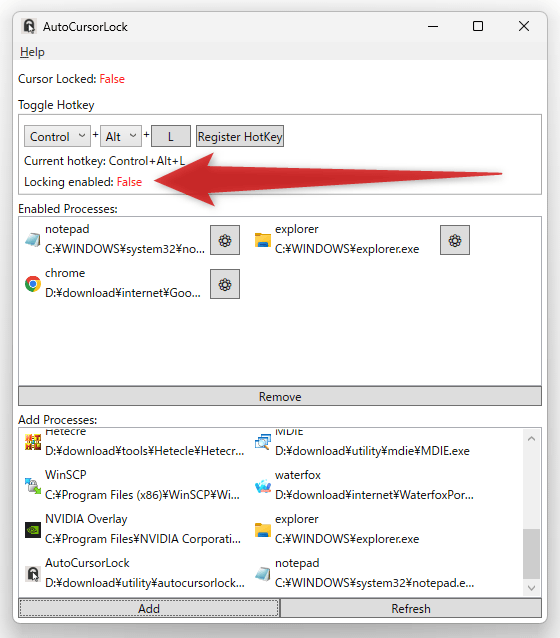Click the WinSCP icon in Add Processes
Screen dimensions: 560x638
click(x=33, y=485)
